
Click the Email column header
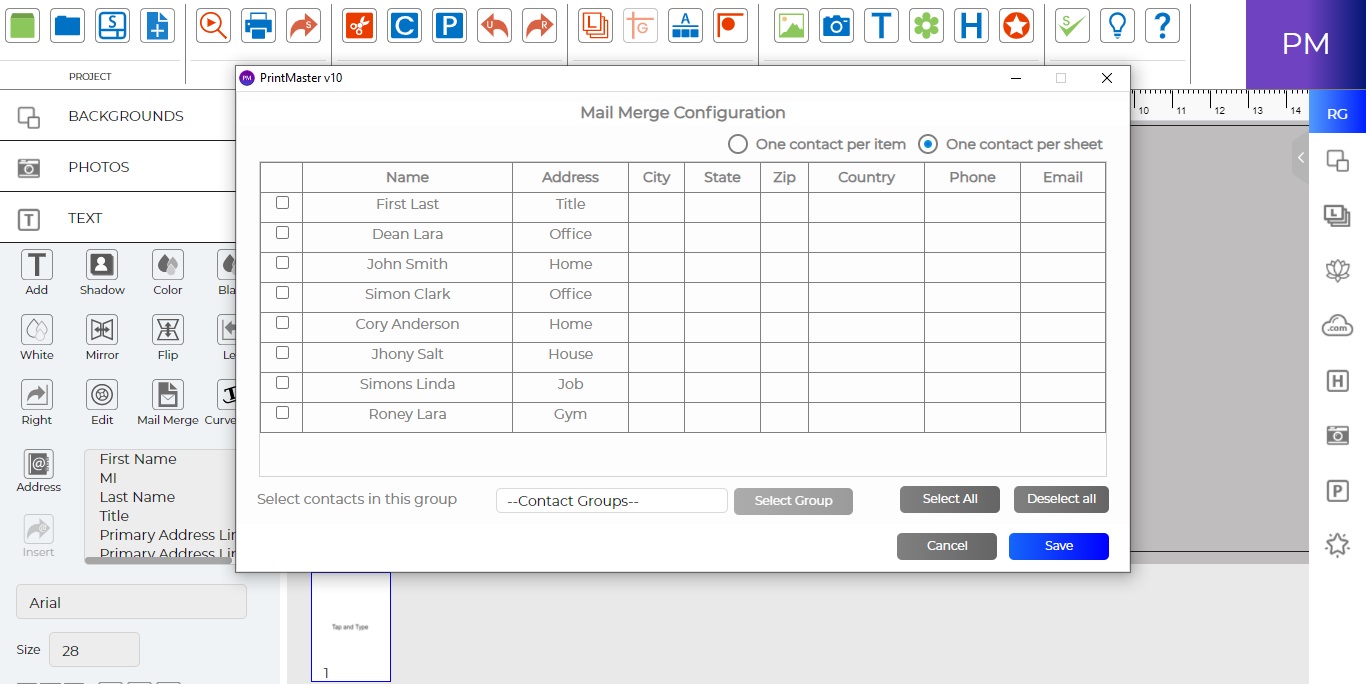1063,177
